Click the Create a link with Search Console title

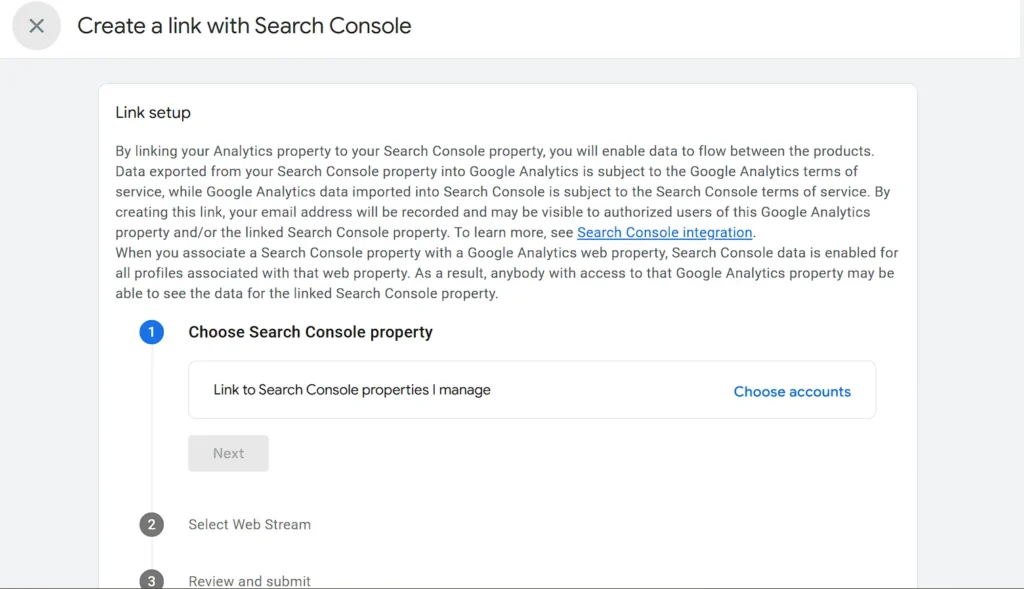coord(244,26)
